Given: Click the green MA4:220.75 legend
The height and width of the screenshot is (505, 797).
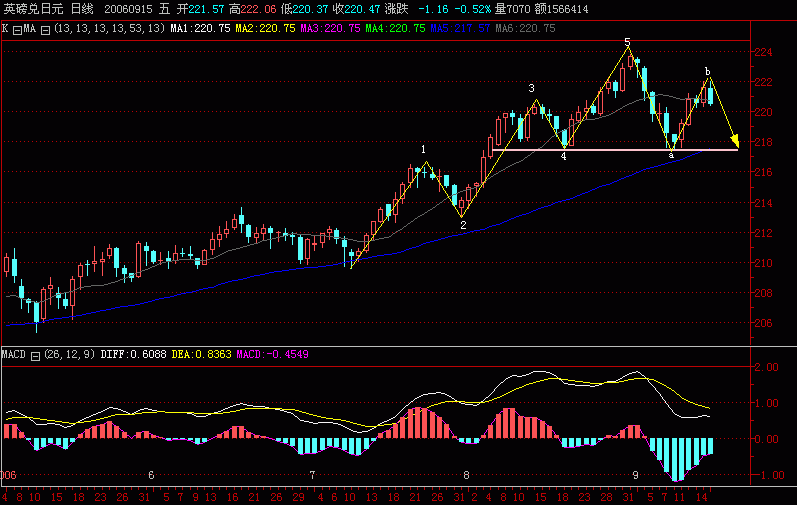Looking at the screenshot, I should coord(395,28).
